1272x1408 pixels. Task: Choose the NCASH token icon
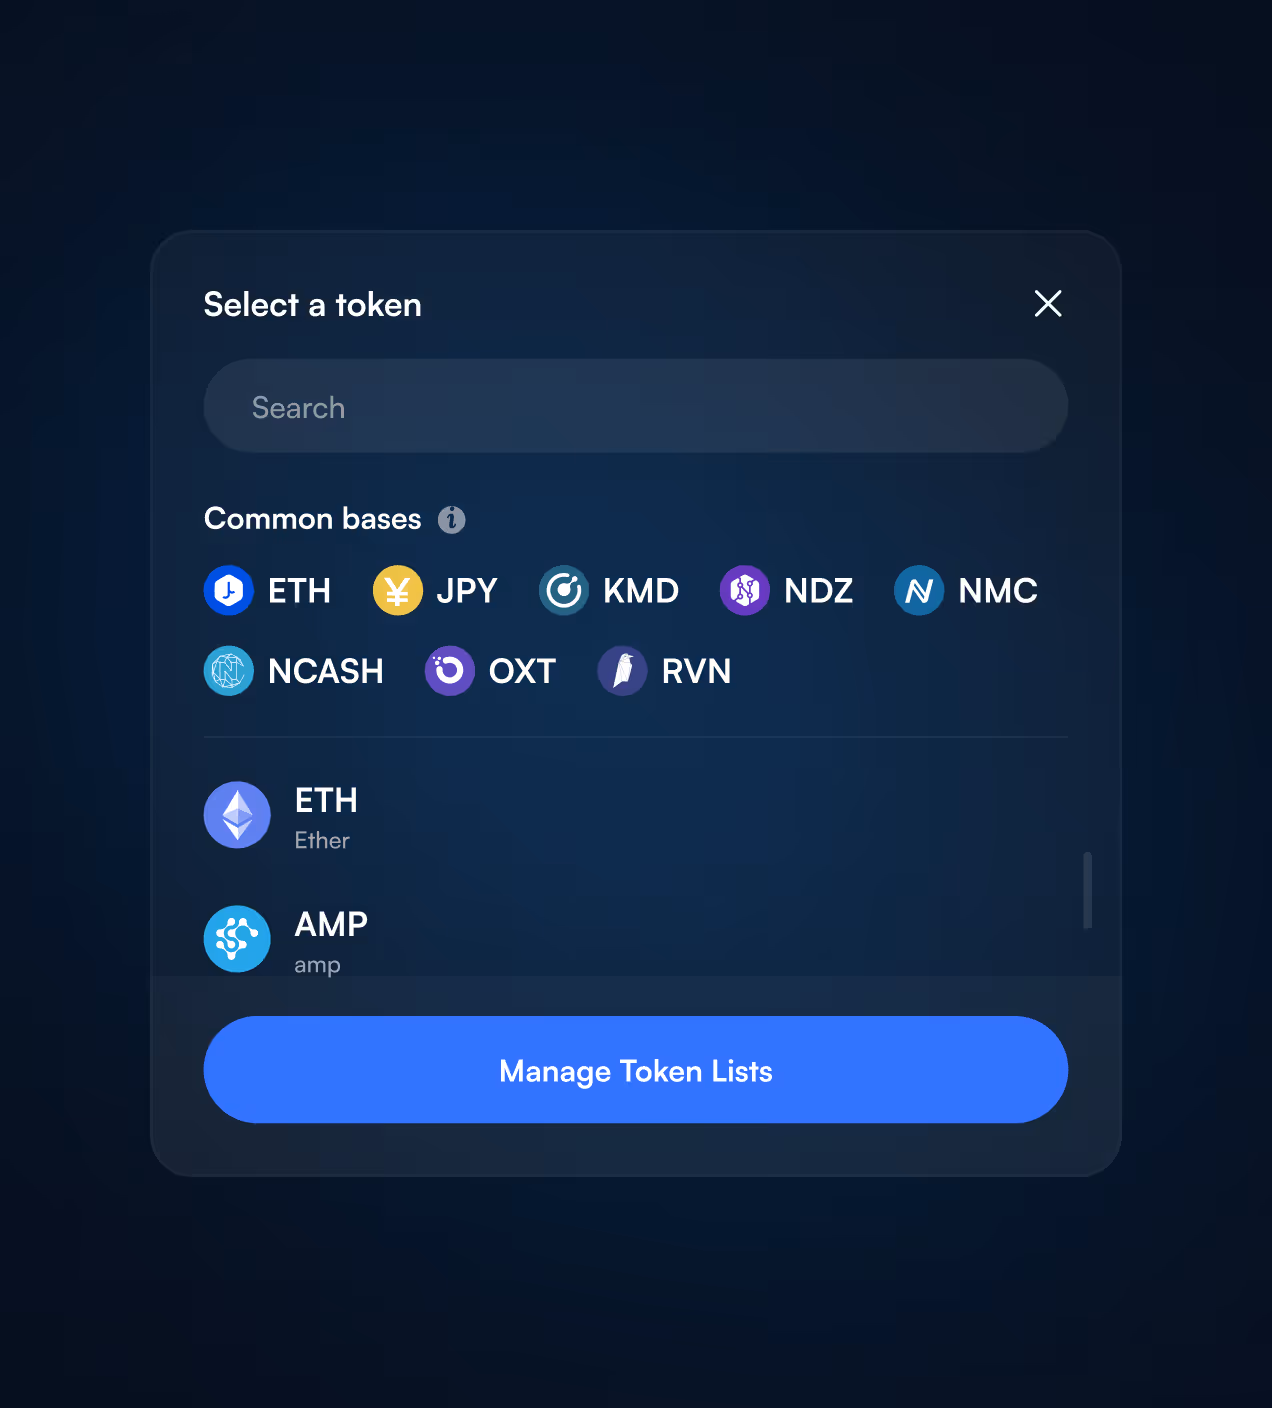[228, 671]
